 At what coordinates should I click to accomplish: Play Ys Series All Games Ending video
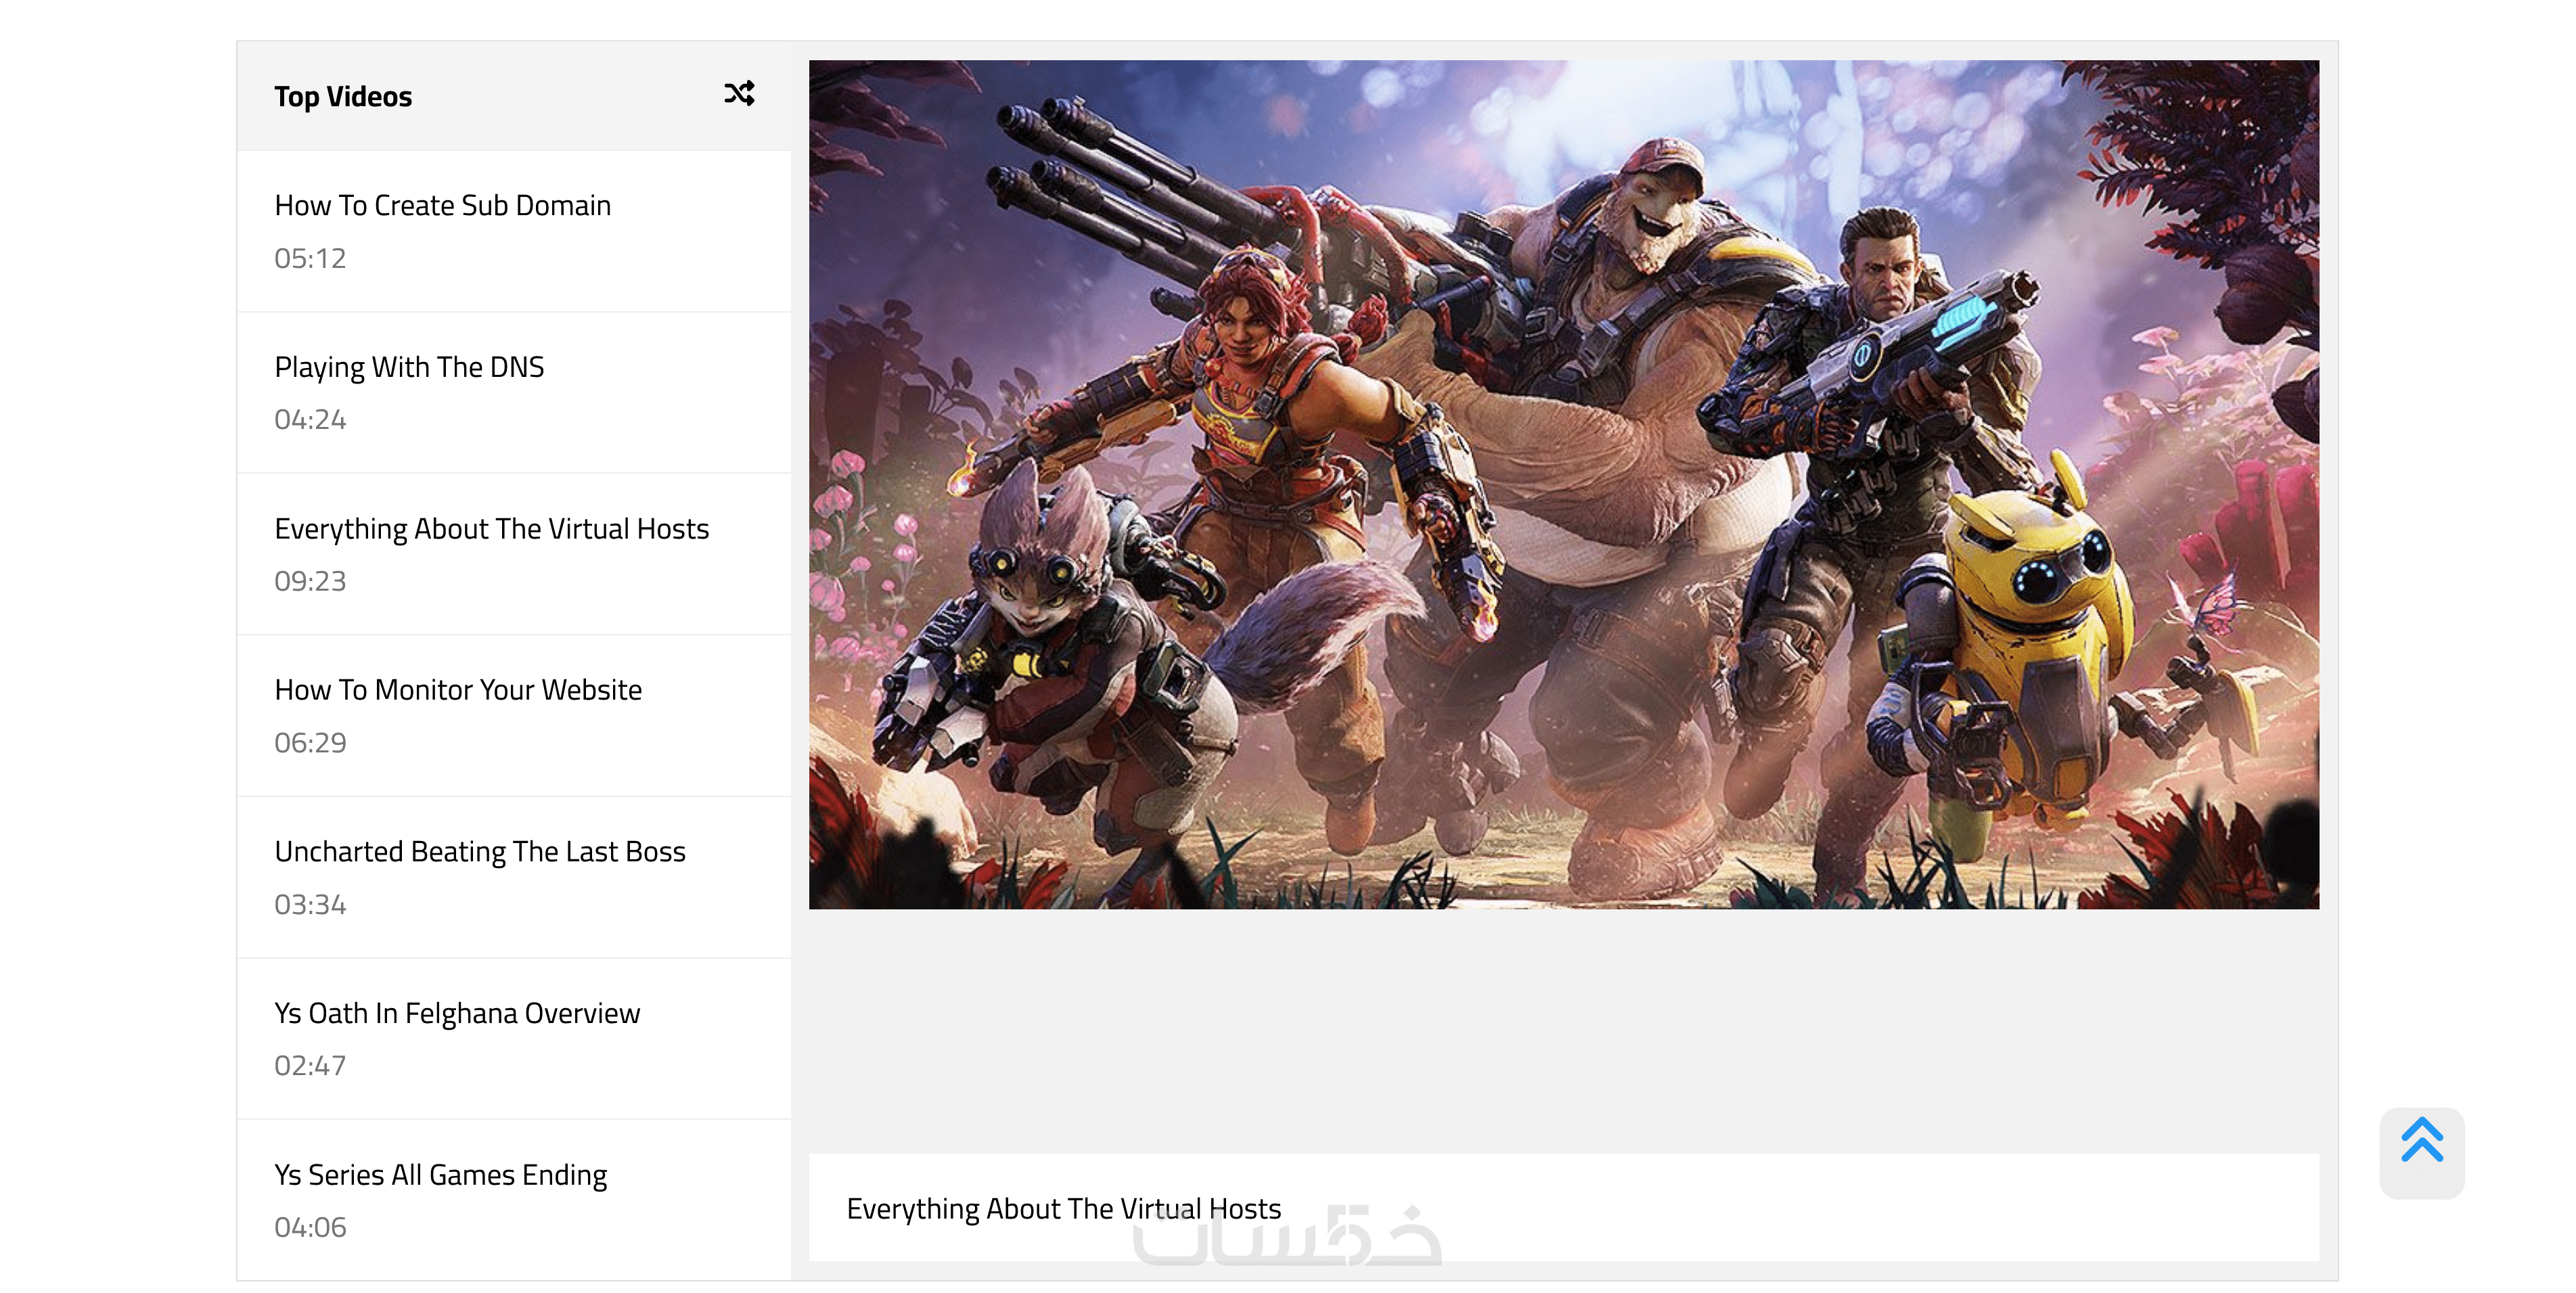pos(440,1174)
